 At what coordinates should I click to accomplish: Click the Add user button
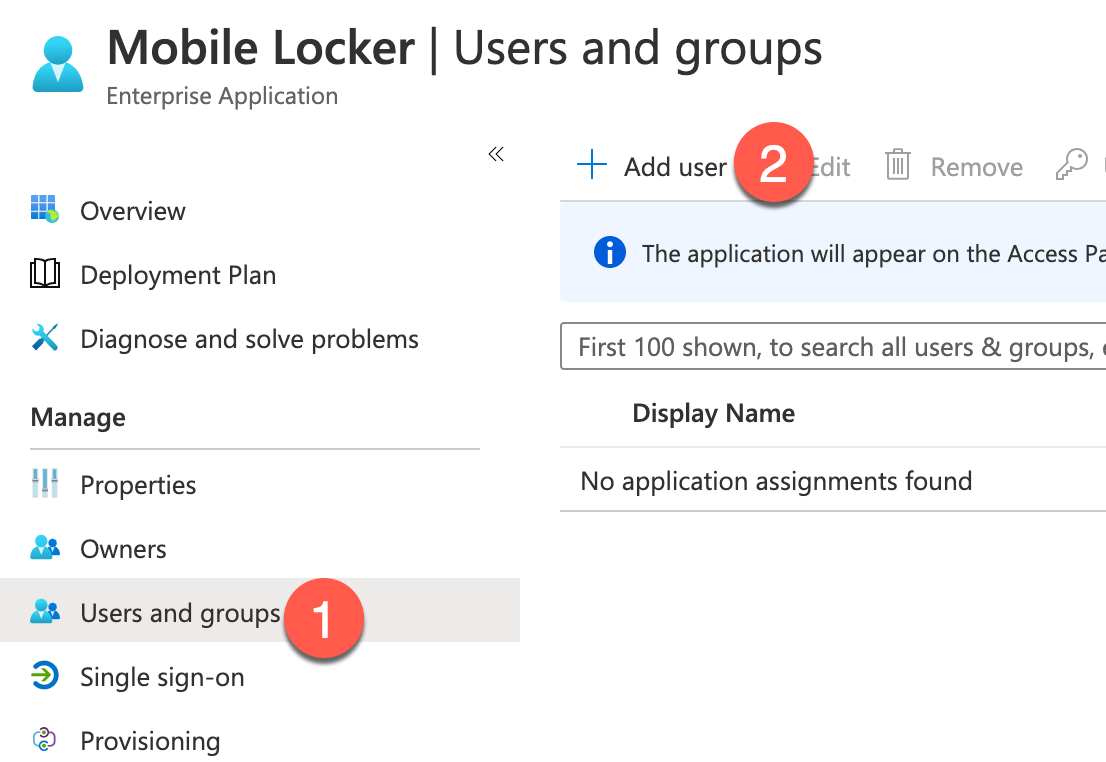pyautogui.click(x=652, y=167)
